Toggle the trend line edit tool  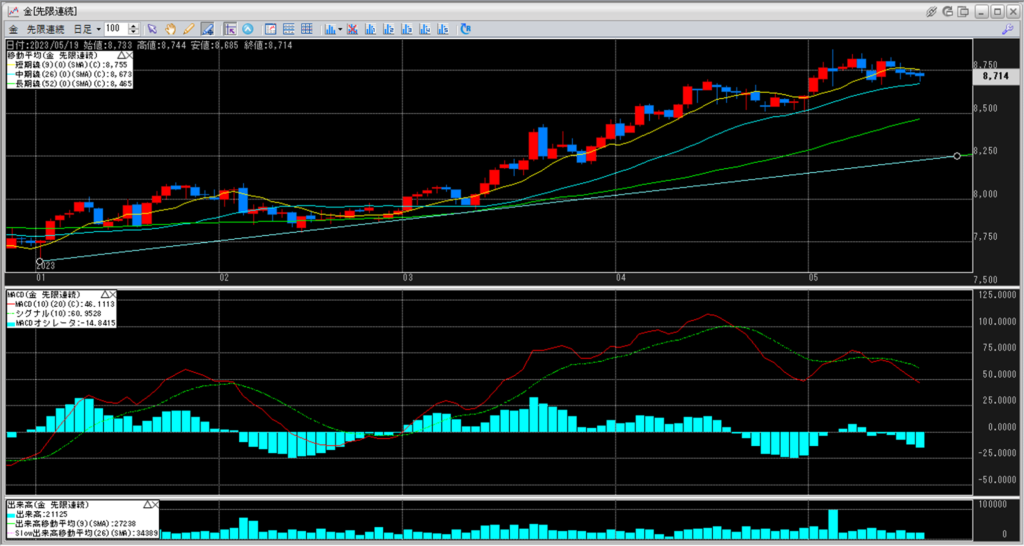click(207, 29)
